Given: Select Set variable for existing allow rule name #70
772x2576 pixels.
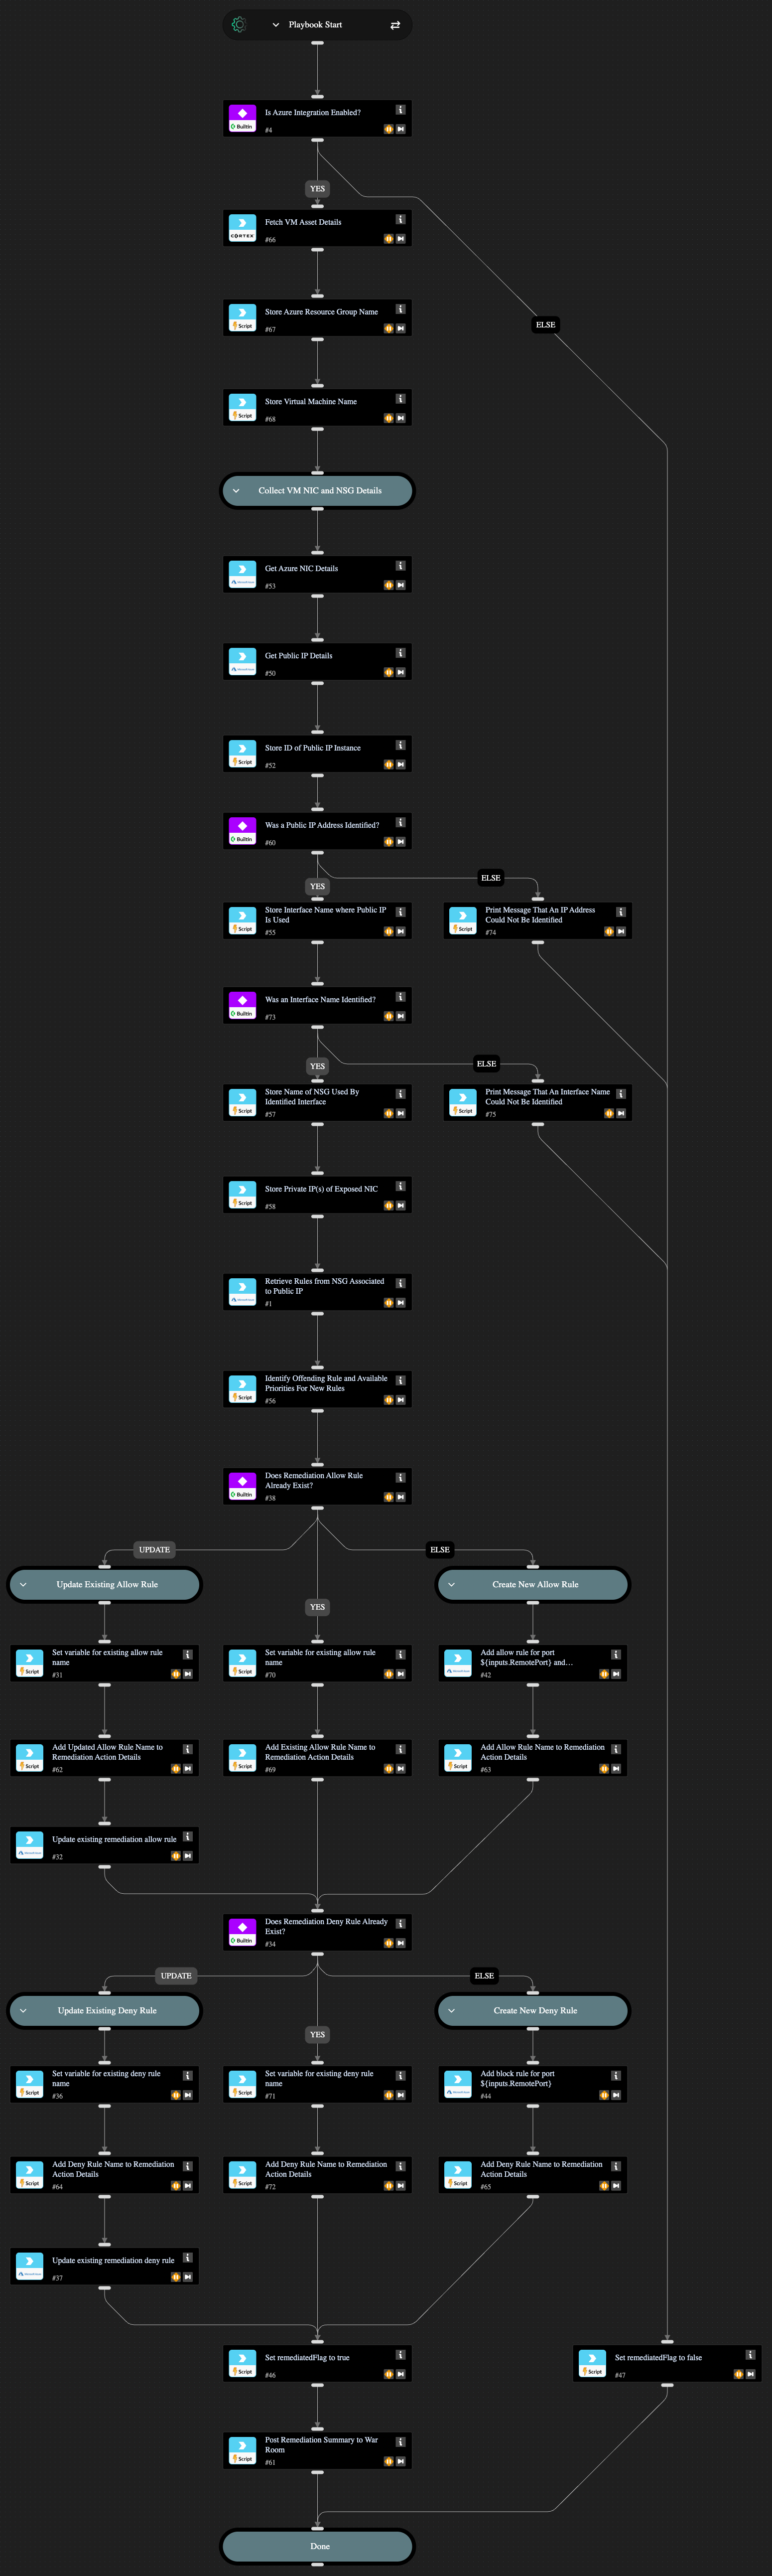Looking at the screenshot, I should pyautogui.click(x=317, y=1663).
